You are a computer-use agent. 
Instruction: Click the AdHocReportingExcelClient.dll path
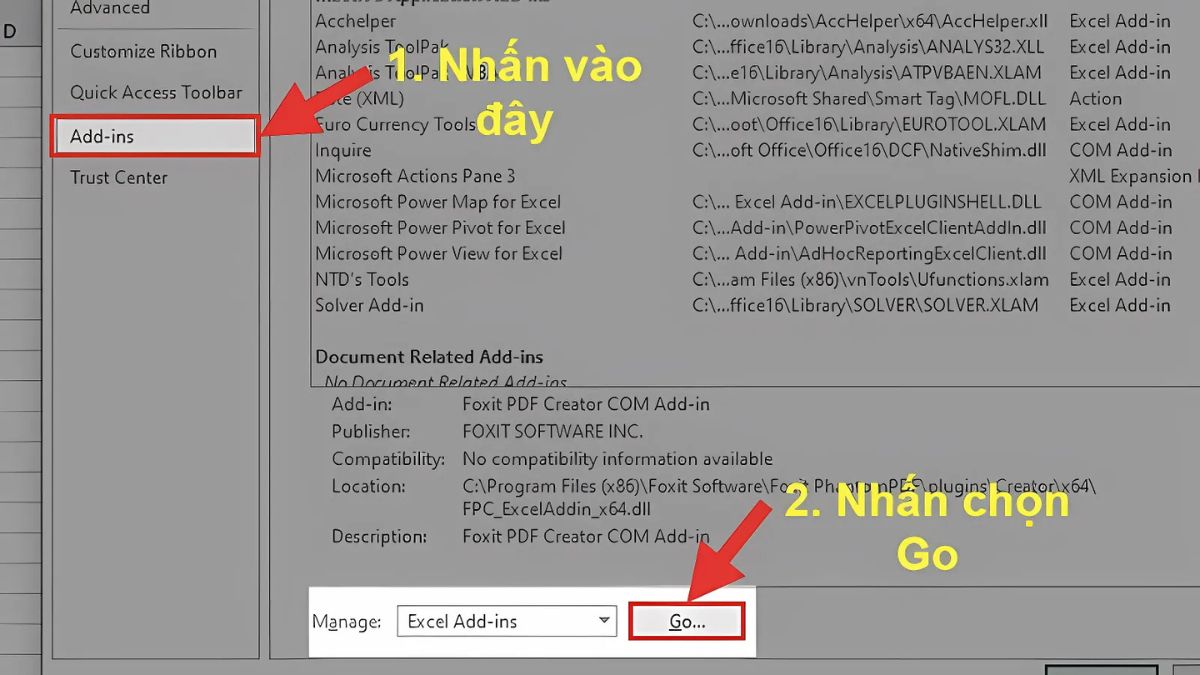869,254
